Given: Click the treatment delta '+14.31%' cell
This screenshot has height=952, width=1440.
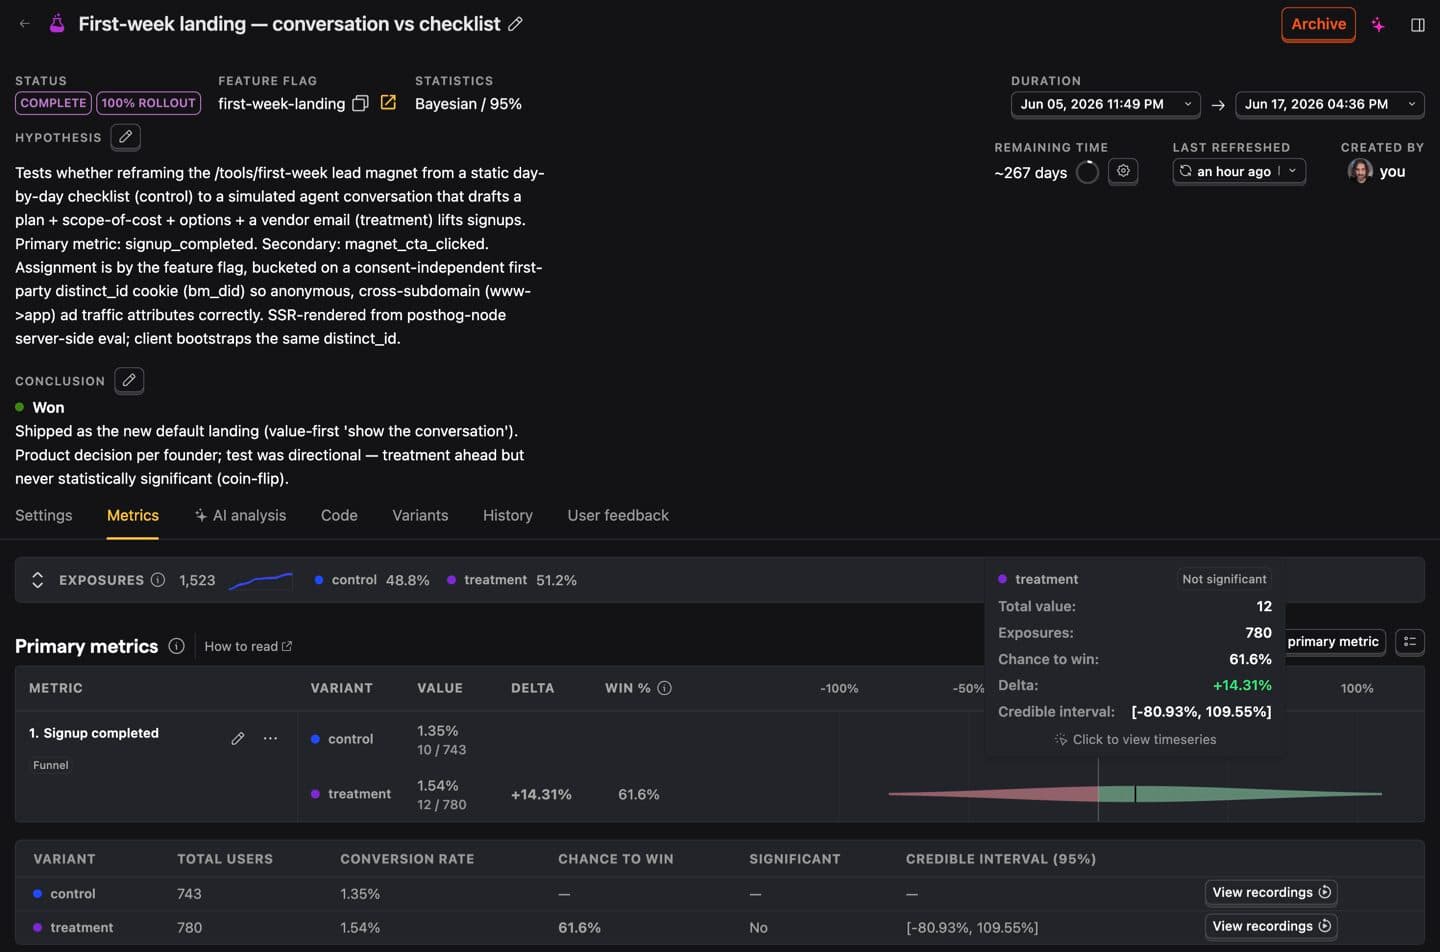Looking at the screenshot, I should coord(541,794).
